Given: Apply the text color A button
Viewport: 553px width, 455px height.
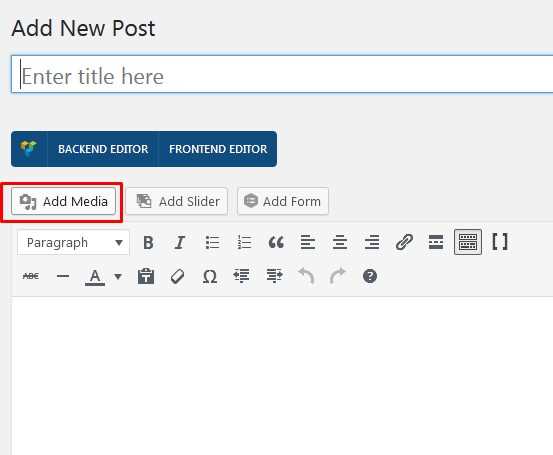Looking at the screenshot, I should coord(95,277).
